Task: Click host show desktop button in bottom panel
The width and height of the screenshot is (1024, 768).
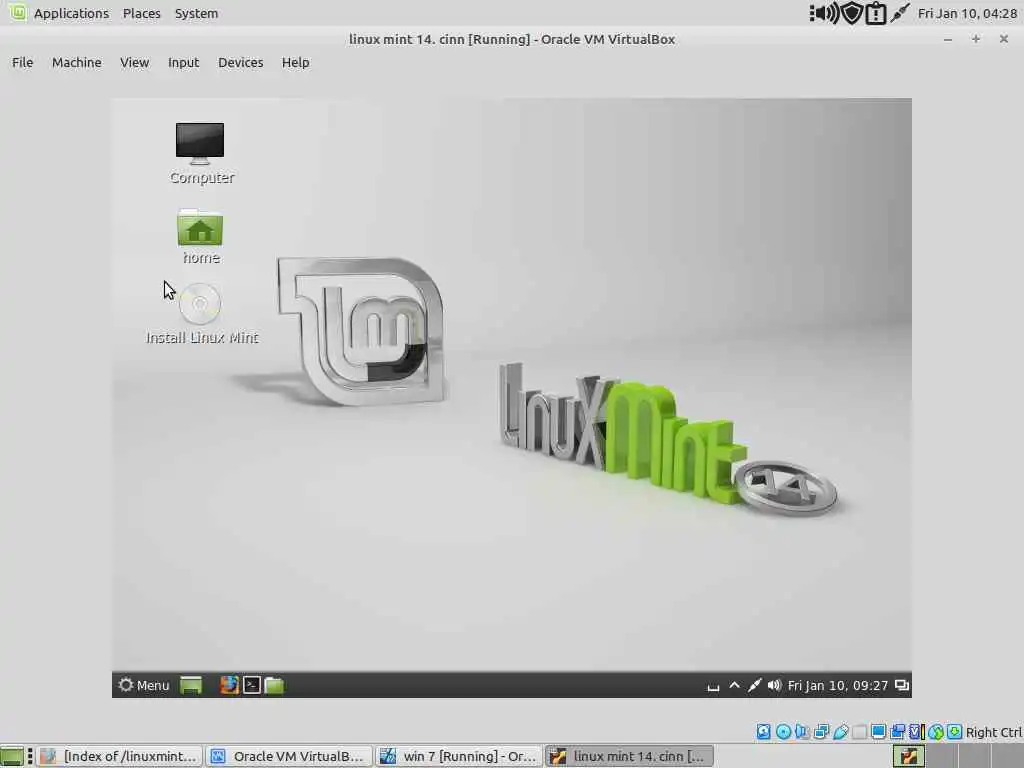Action: pyautogui.click(x=12, y=756)
